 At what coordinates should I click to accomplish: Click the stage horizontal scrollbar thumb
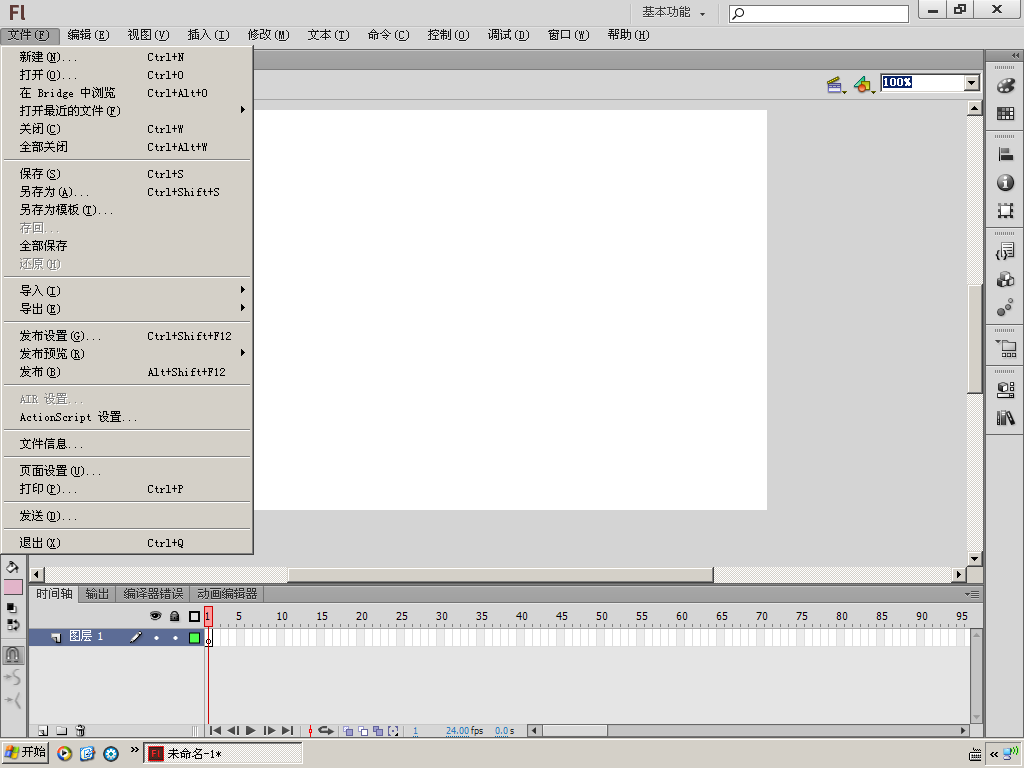500,575
